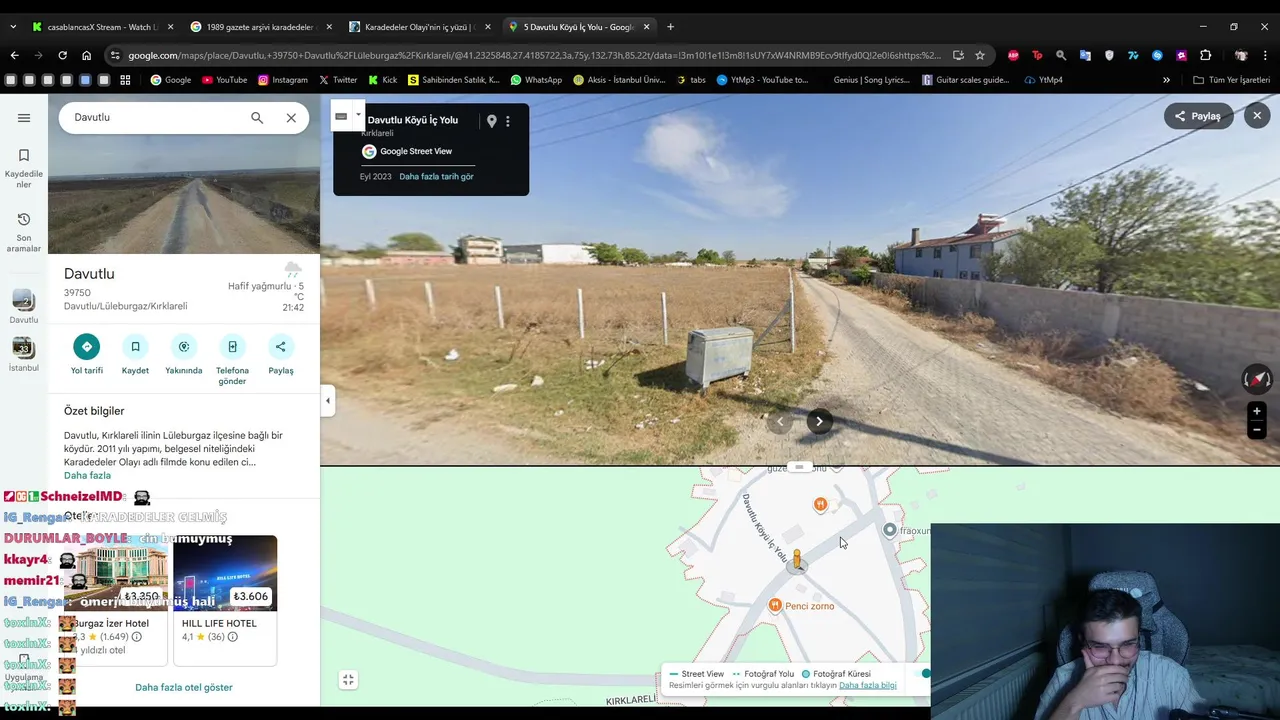This screenshot has height=720, width=1280.
Task: Open the browser extensions puzzle icon
Action: click(x=1206, y=55)
